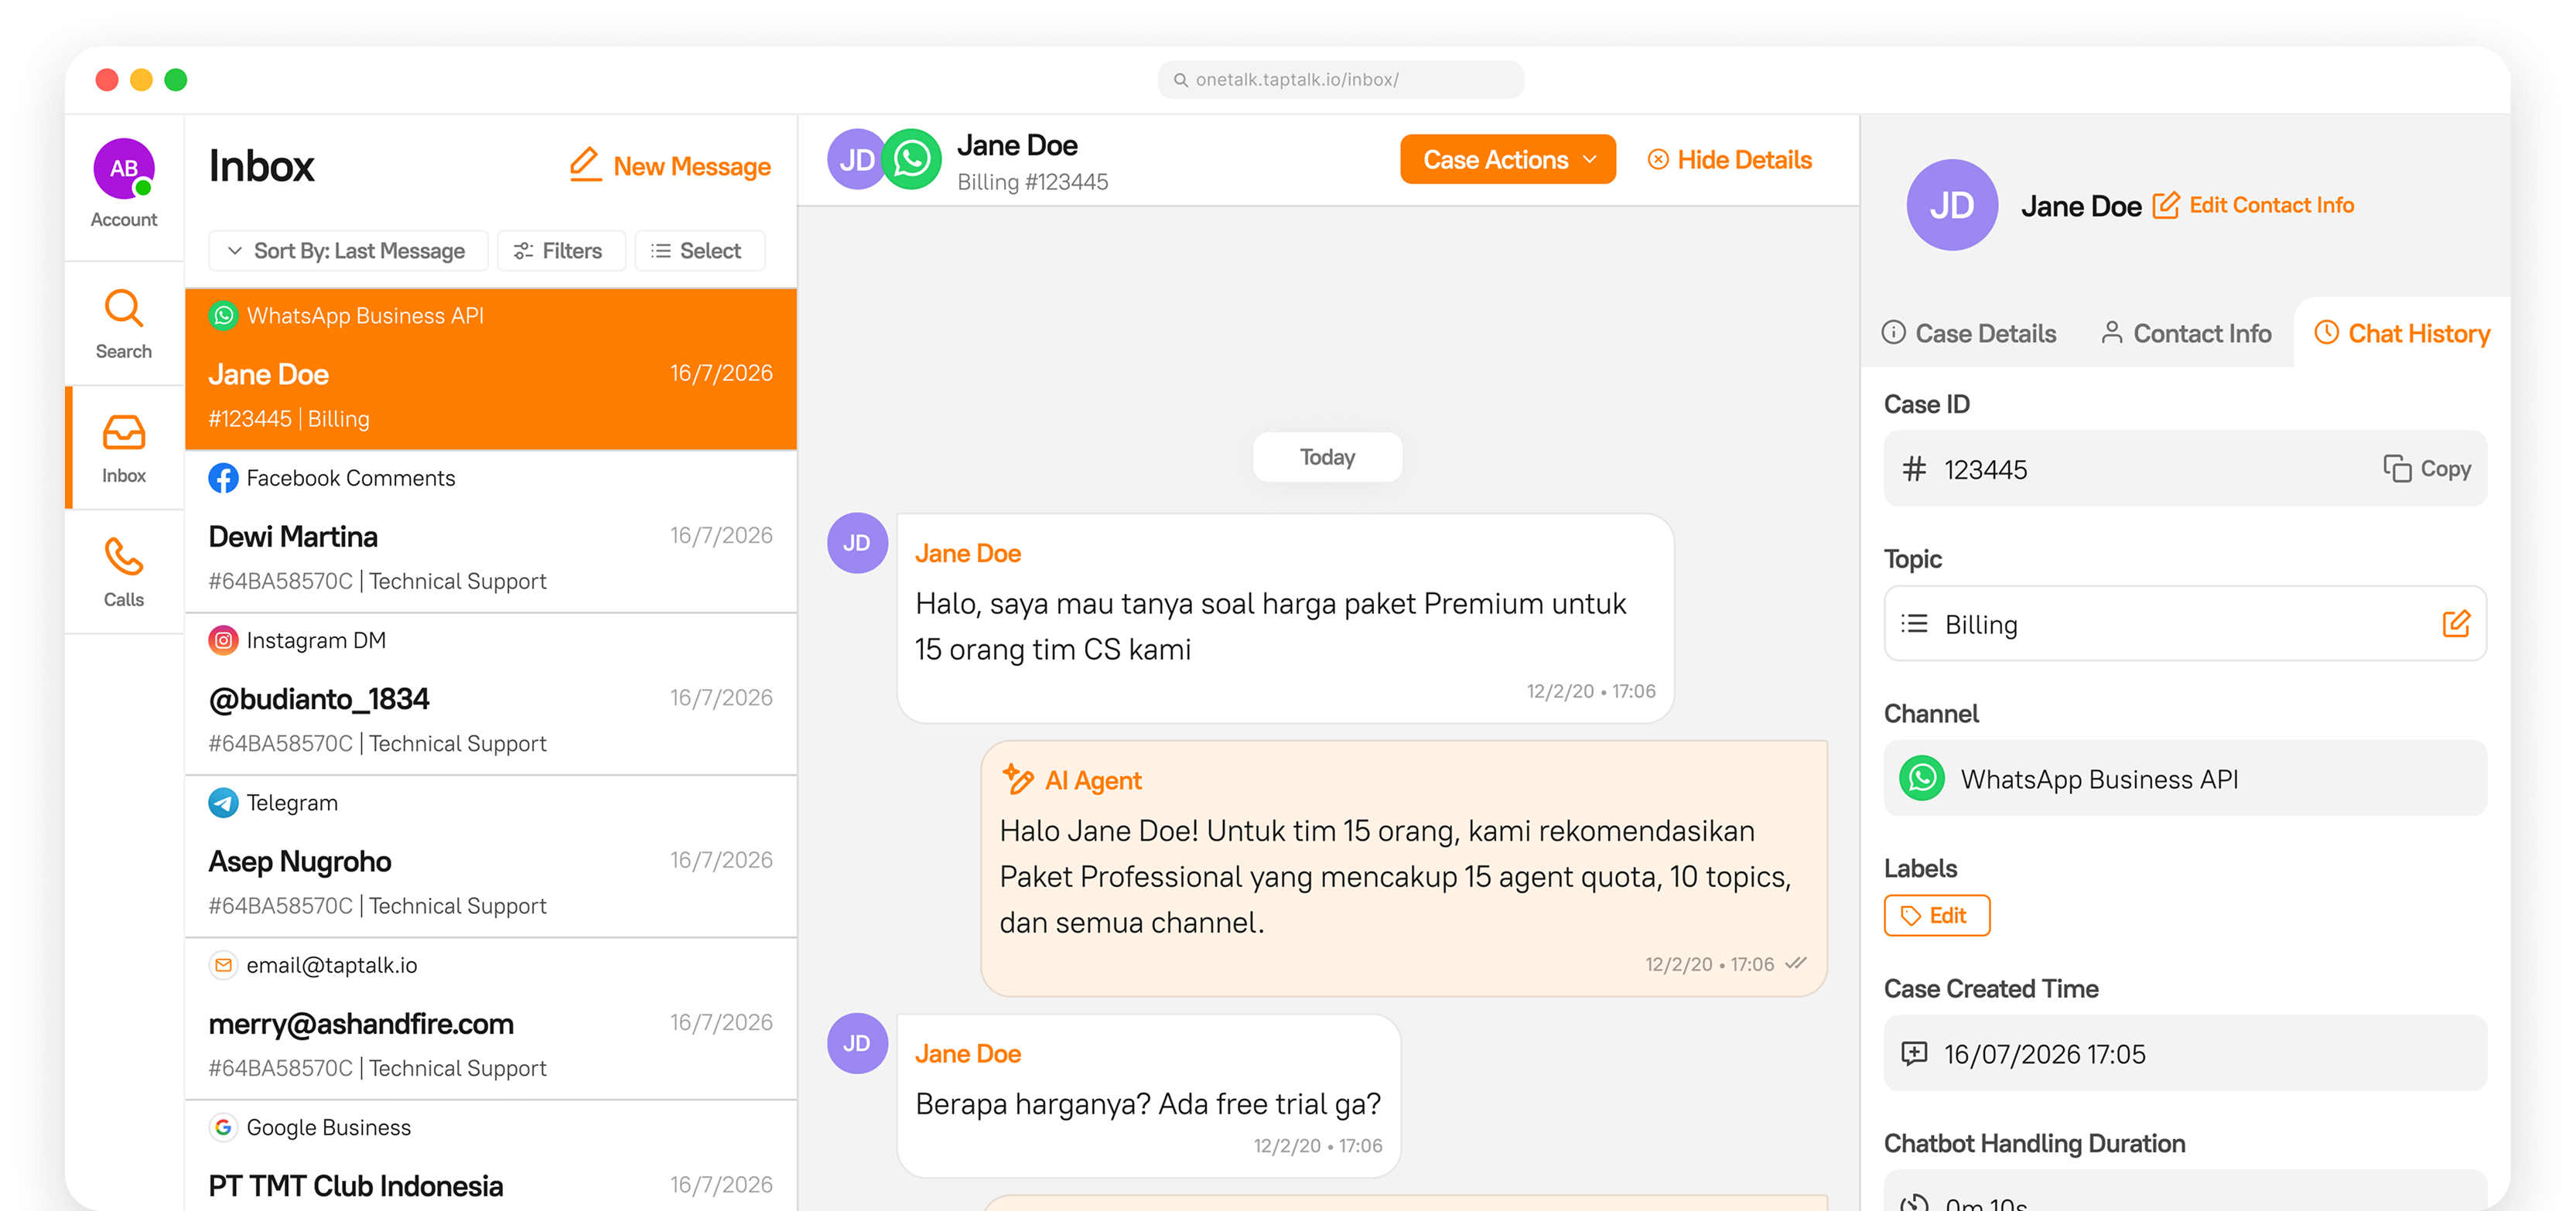Click the Google Business icon
The width and height of the screenshot is (2576, 1211).
pyautogui.click(x=223, y=1127)
